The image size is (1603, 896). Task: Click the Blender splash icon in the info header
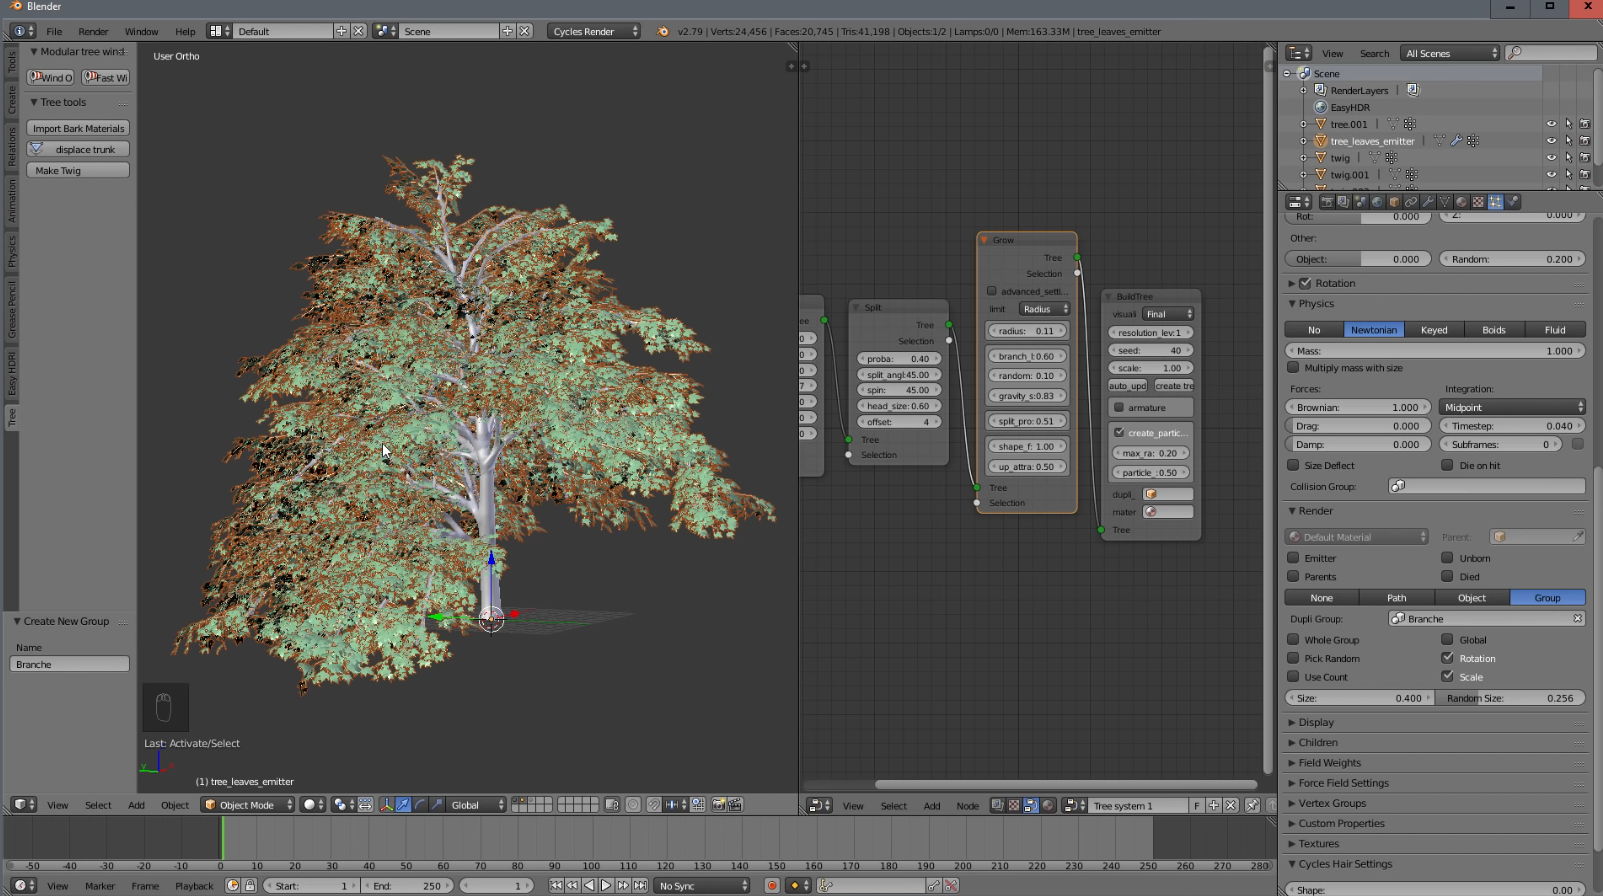(663, 32)
